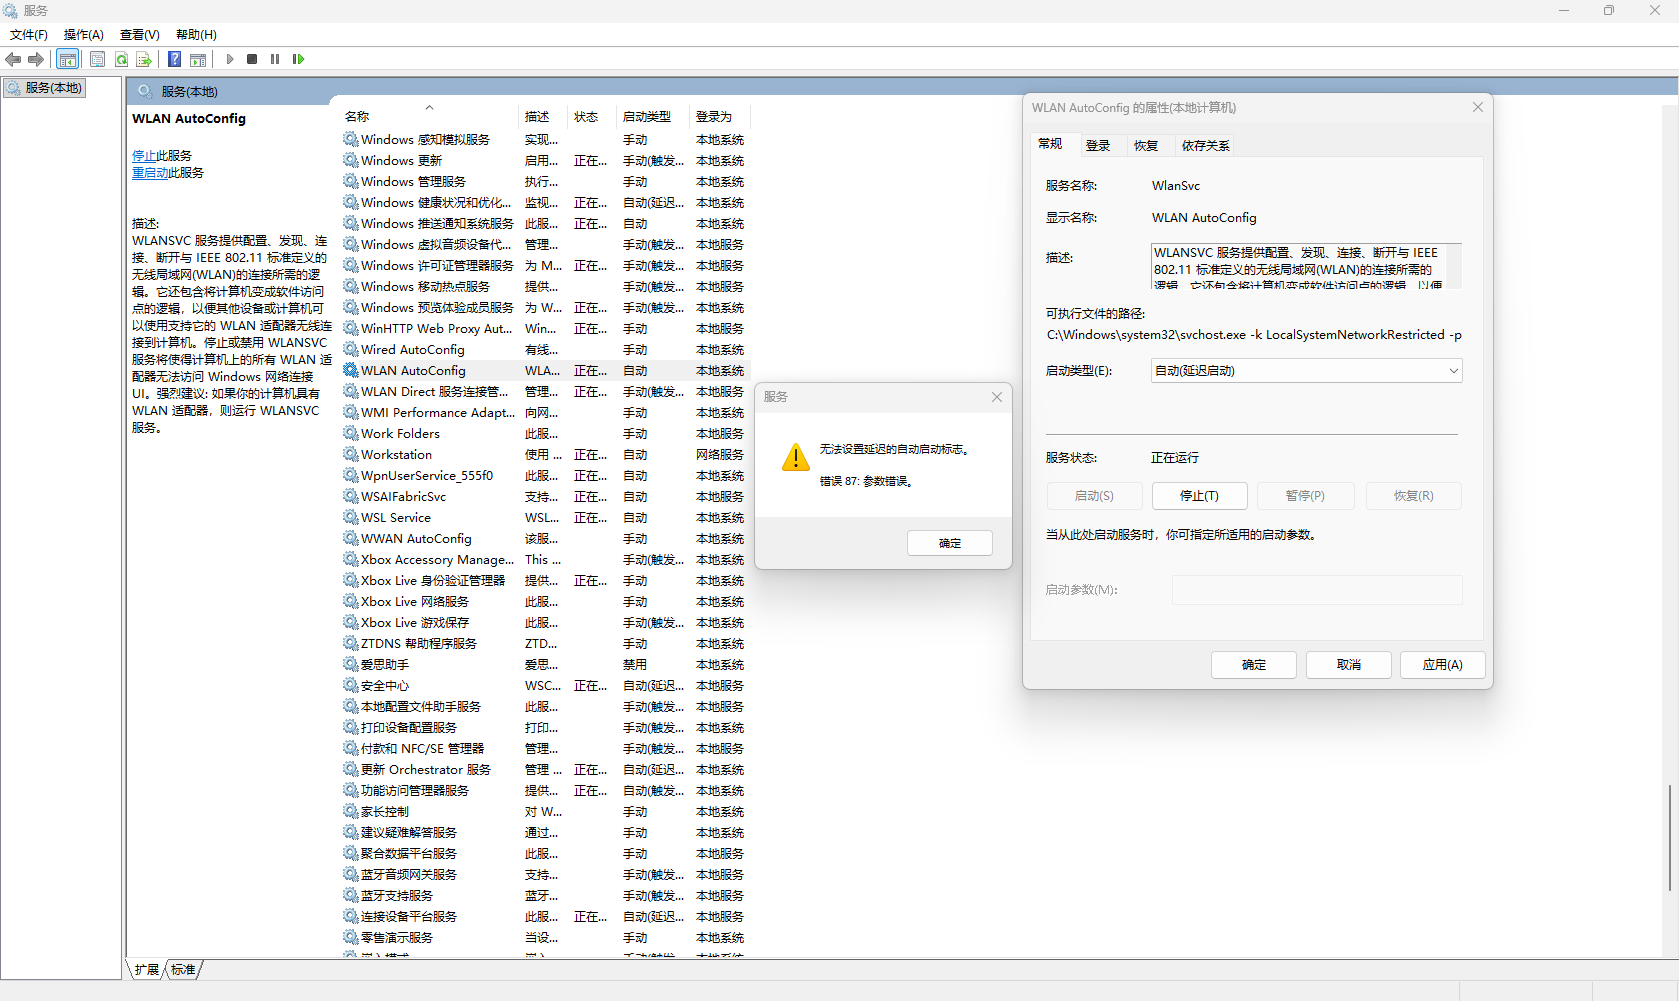Select the 常规 tab in properties
This screenshot has height=1001, width=1679.
pos(1050,144)
